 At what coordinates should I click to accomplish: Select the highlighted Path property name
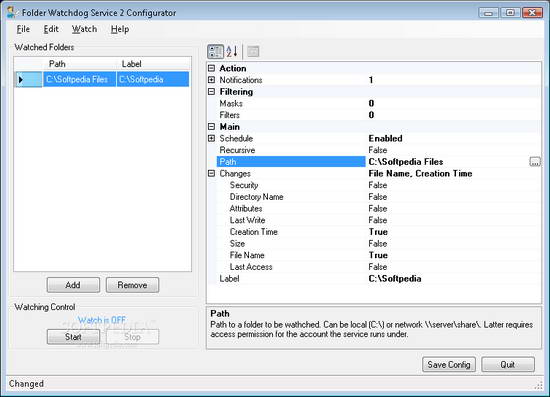click(291, 162)
